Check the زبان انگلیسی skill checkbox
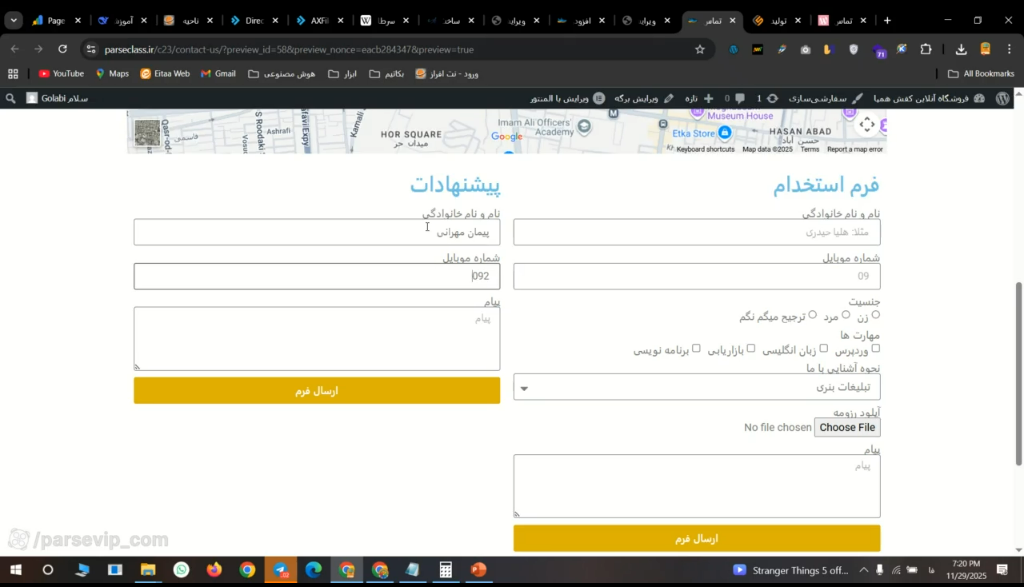Viewport: 1024px width, 587px height. (824, 348)
